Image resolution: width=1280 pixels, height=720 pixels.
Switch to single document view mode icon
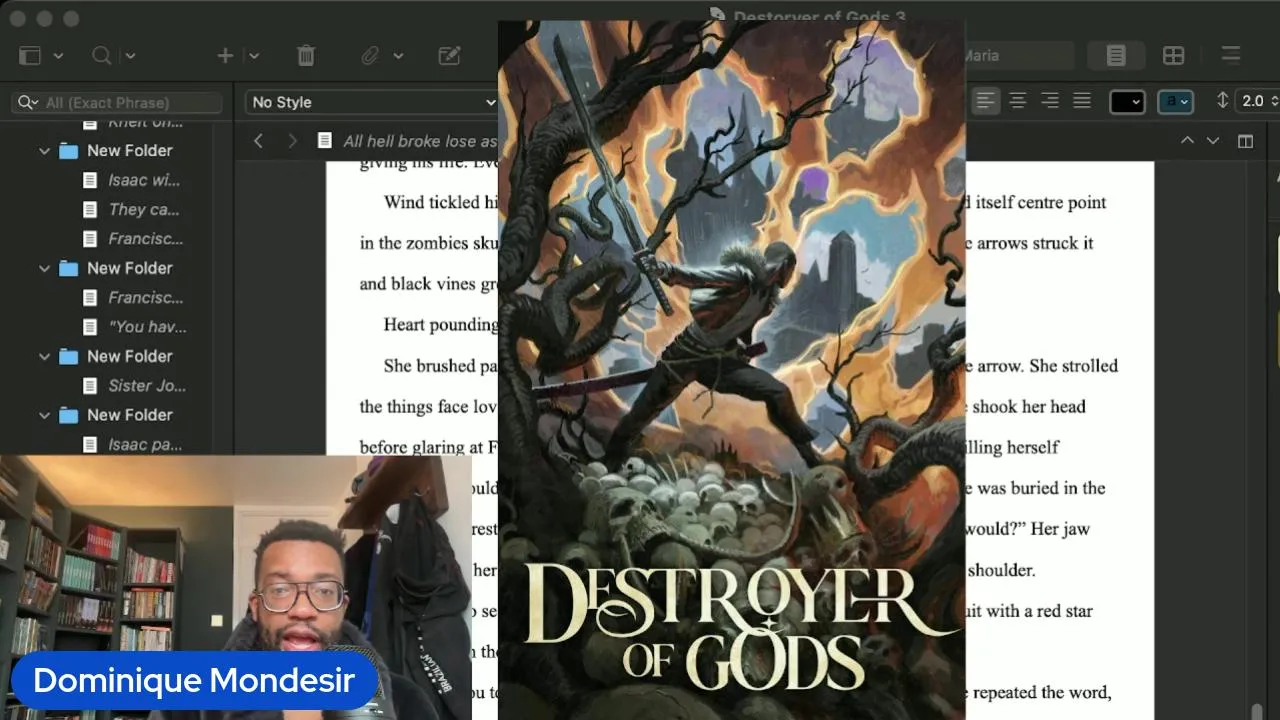click(1116, 56)
